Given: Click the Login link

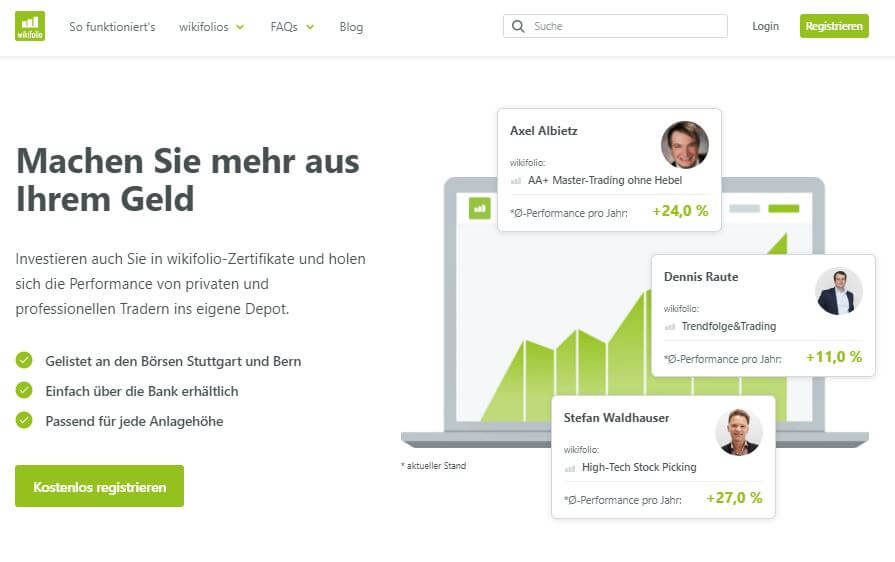Looking at the screenshot, I should pyautogui.click(x=765, y=26).
